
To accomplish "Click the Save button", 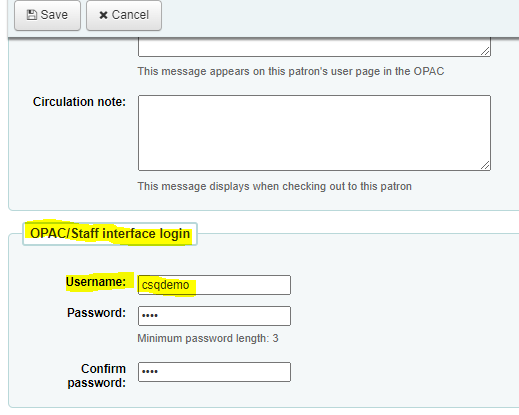I will [x=47, y=15].
